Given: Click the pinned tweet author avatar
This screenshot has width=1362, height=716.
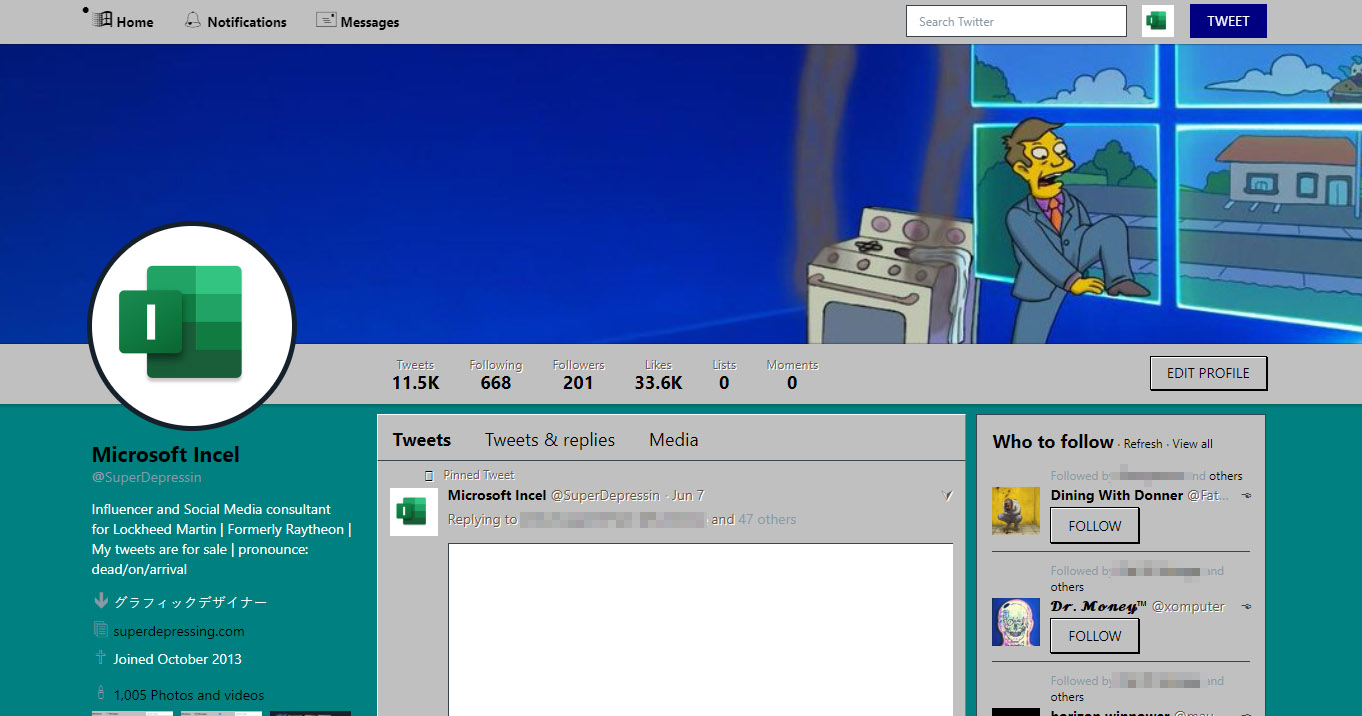Looking at the screenshot, I should click(x=413, y=512).
